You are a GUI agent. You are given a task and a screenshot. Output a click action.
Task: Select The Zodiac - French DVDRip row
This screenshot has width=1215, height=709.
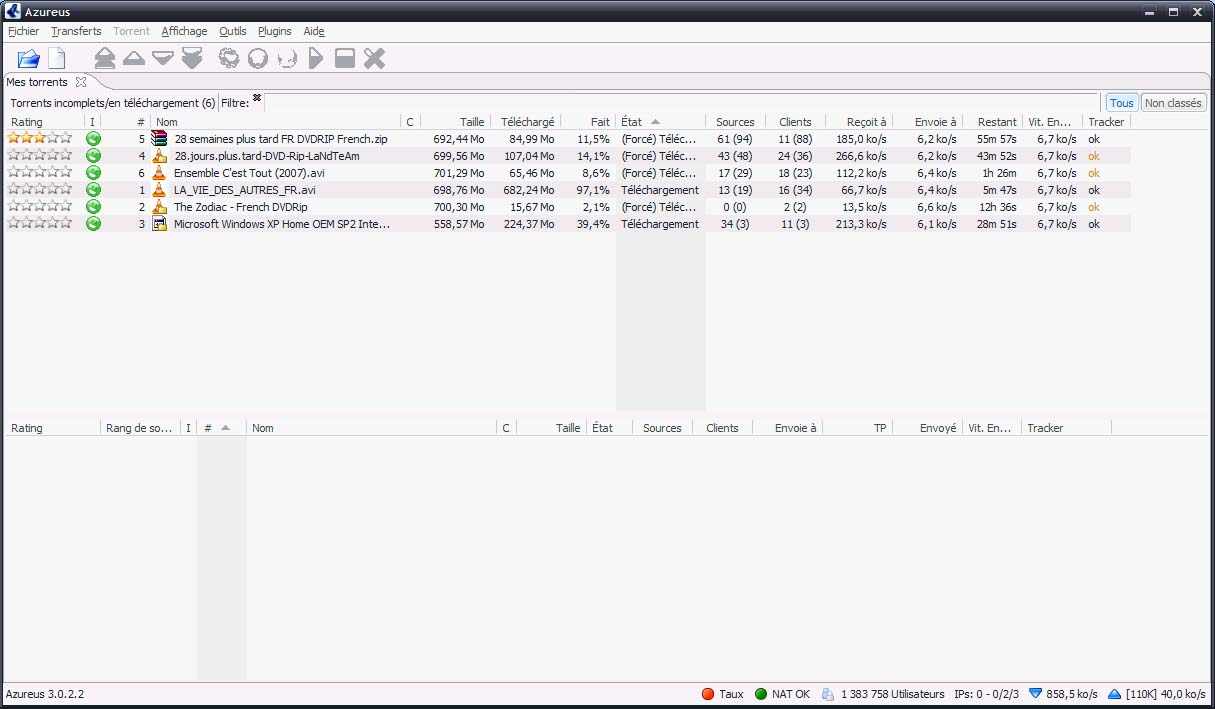coord(568,207)
